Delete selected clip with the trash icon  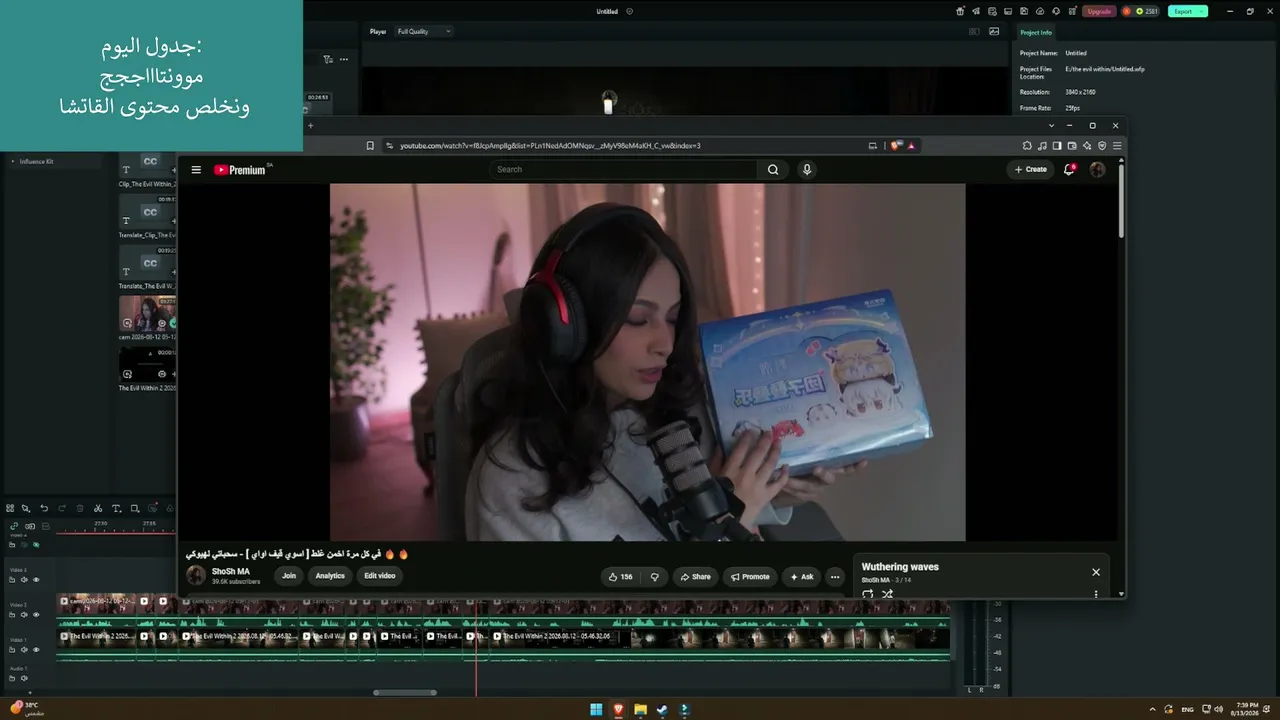point(80,509)
